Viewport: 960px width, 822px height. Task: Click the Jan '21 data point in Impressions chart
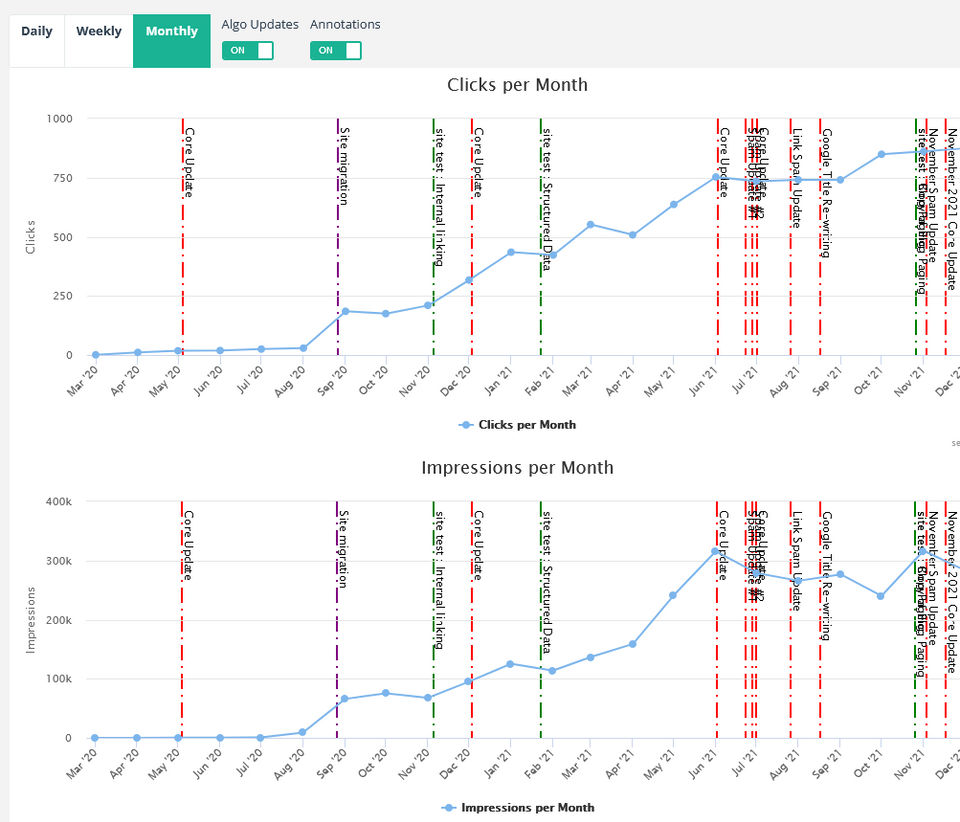511,664
